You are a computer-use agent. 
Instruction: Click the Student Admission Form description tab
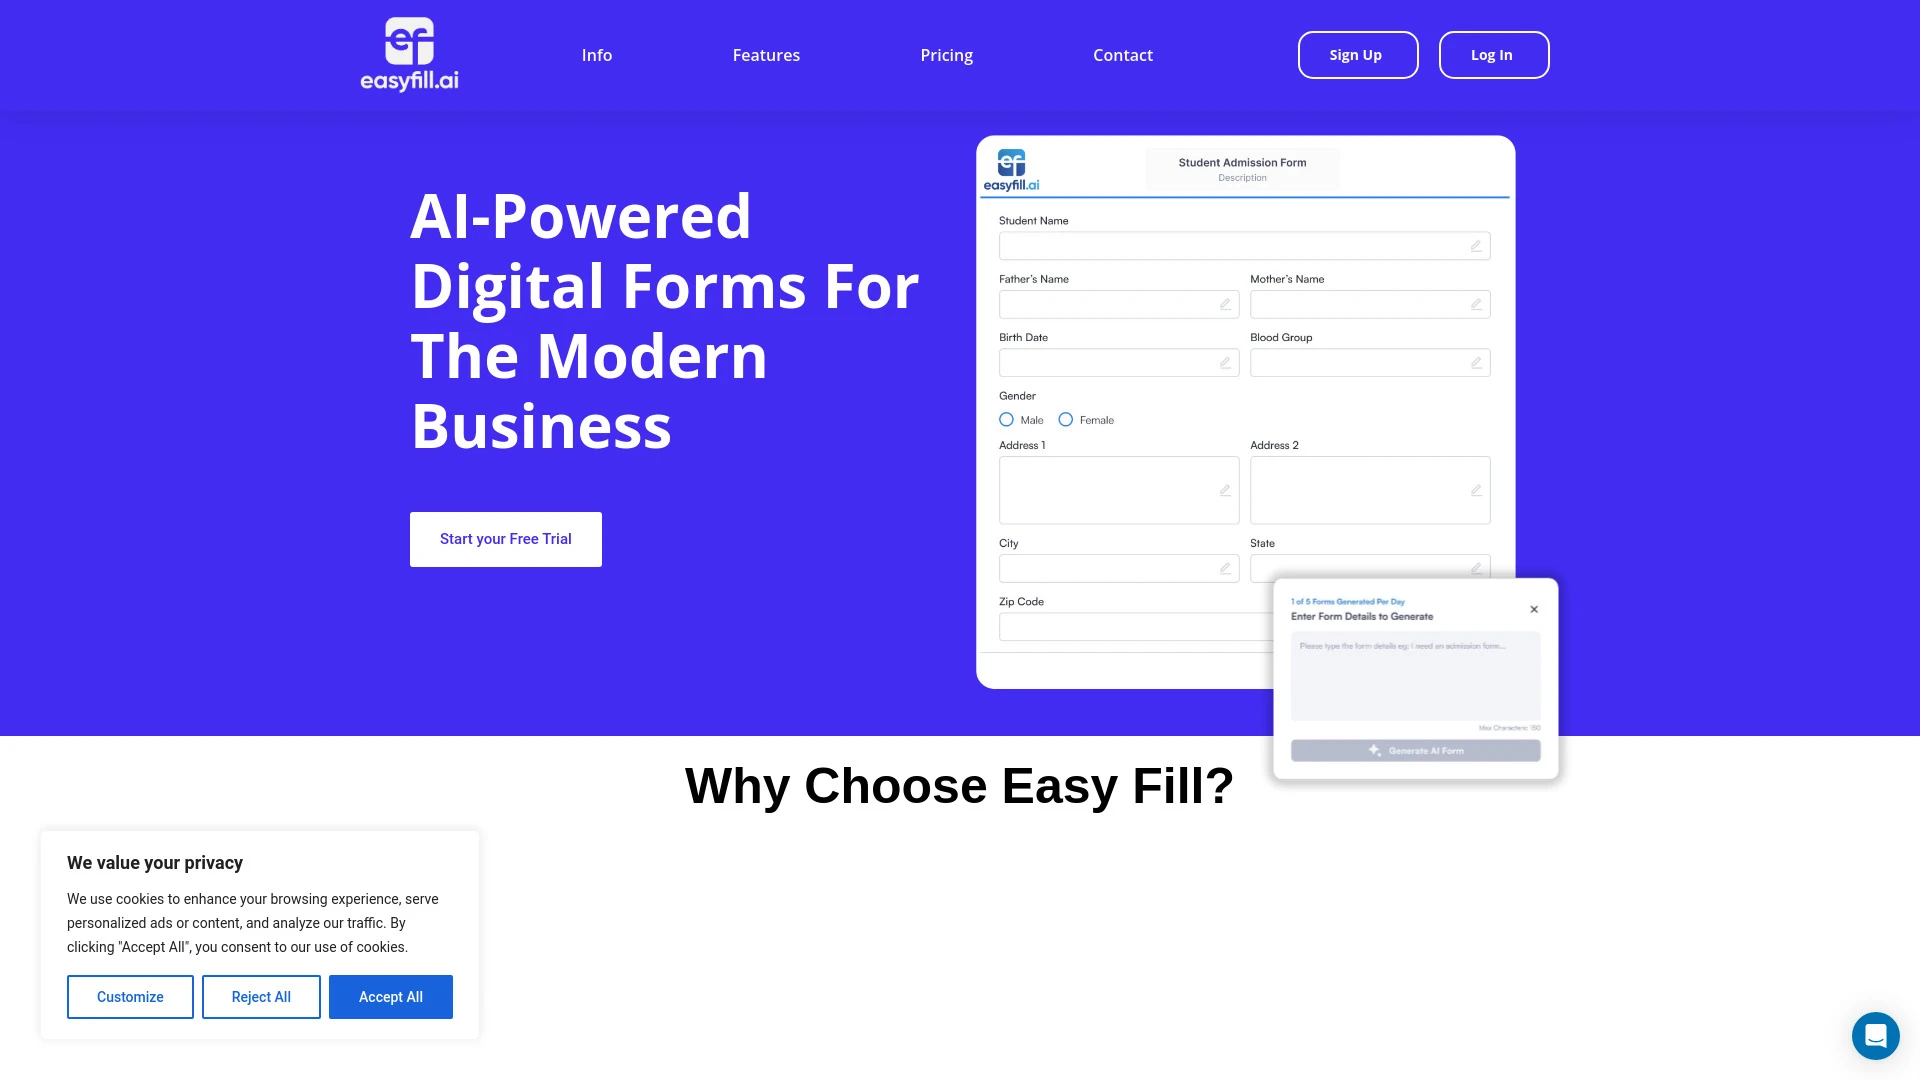[1242, 178]
